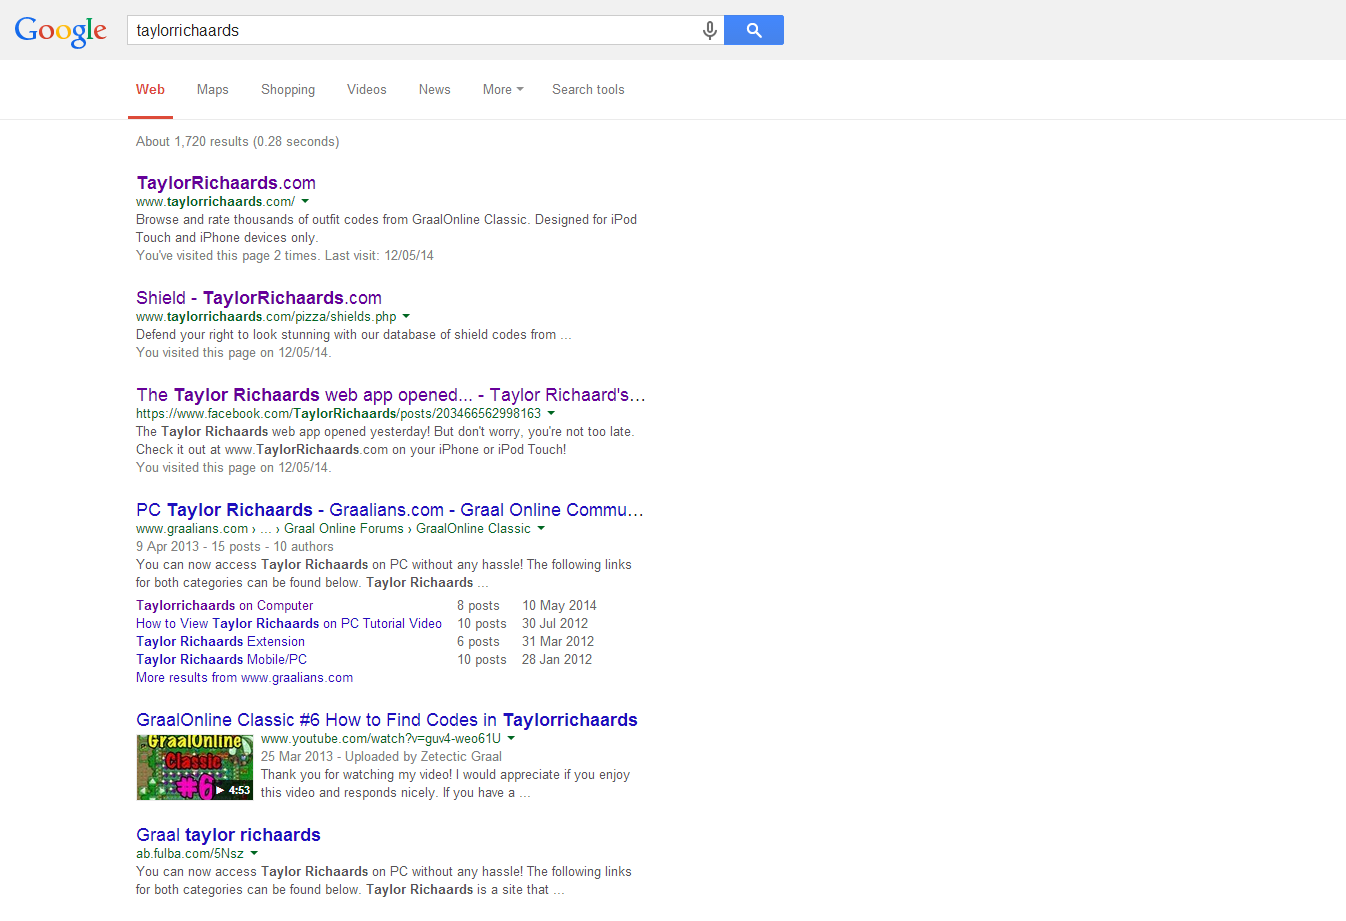Open the TaylorRichaards.com result
The width and height of the screenshot is (1346, 921).
point(226,183)
